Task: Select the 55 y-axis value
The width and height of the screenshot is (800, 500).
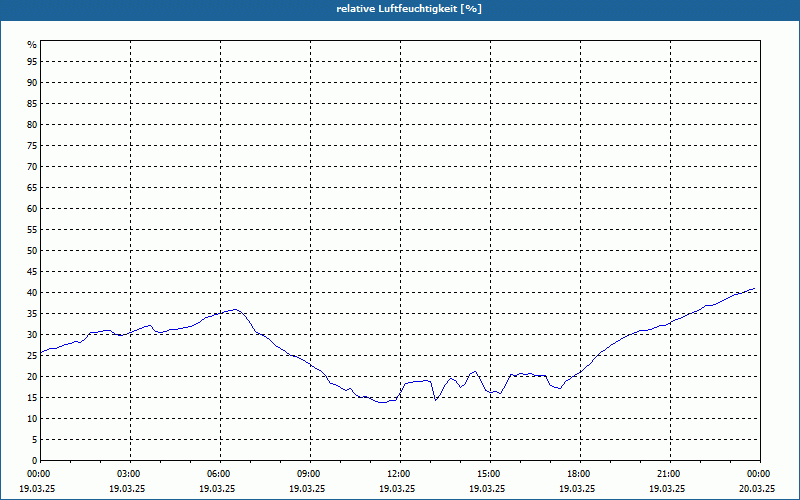Action: pyautogui.click(x=32, y=230)
